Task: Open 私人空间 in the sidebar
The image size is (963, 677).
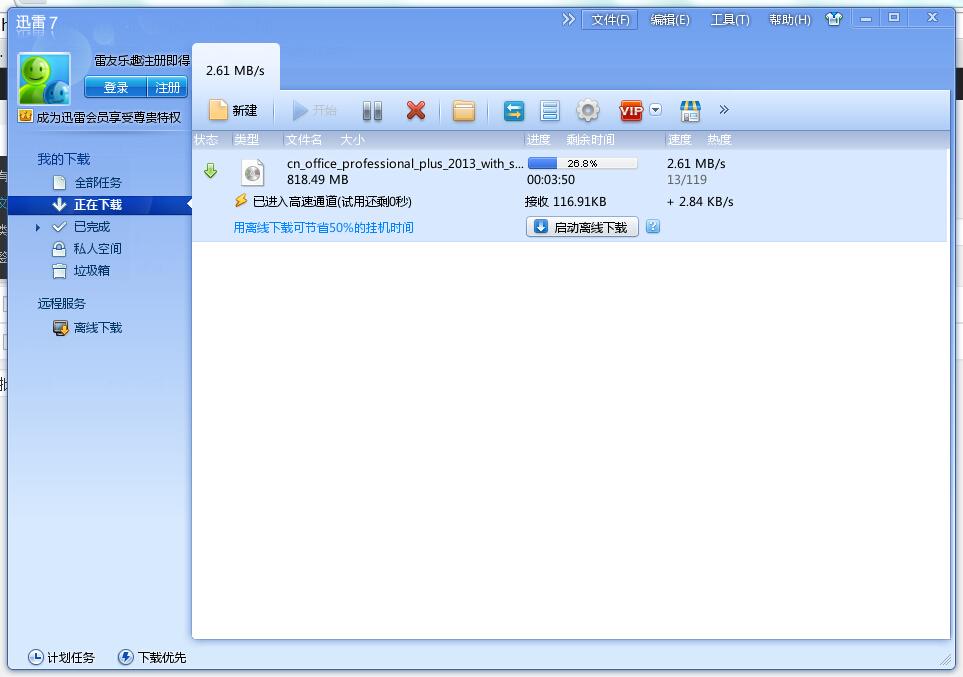Action: point(98,249)
